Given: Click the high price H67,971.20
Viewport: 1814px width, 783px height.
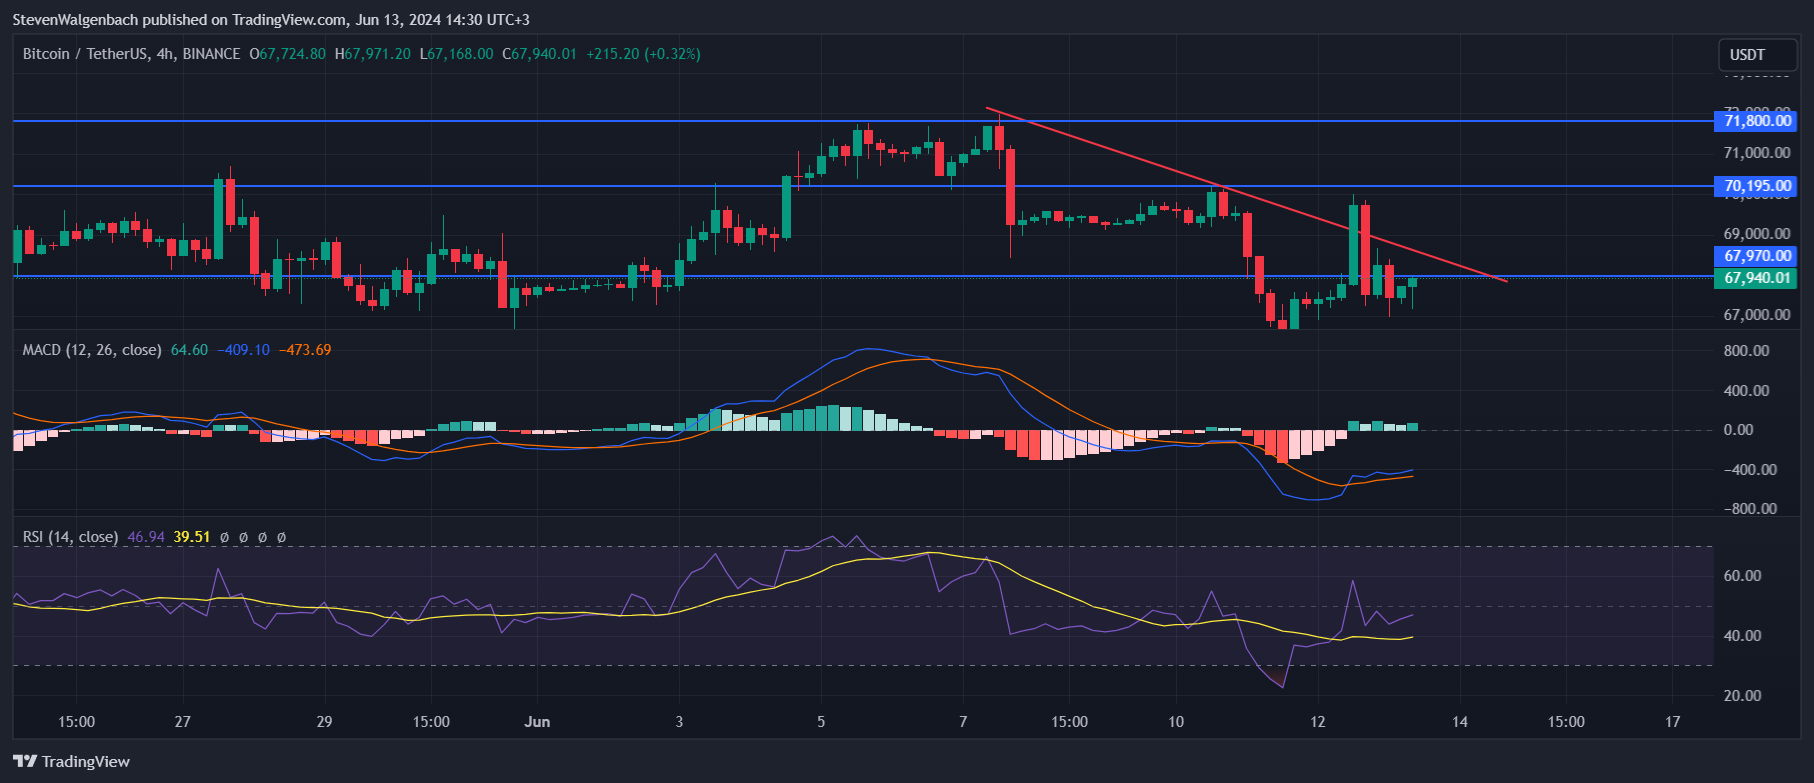Looking at the screenshot, I should (372, 54).
